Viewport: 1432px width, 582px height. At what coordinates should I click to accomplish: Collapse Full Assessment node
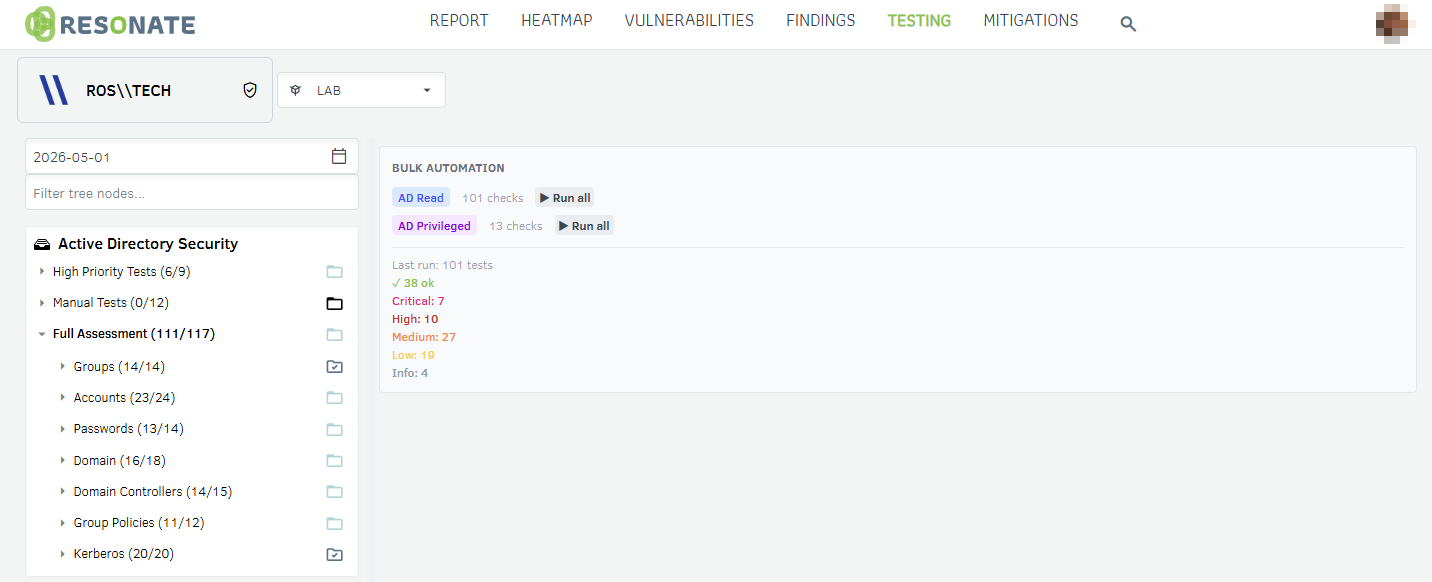(42, 334)
